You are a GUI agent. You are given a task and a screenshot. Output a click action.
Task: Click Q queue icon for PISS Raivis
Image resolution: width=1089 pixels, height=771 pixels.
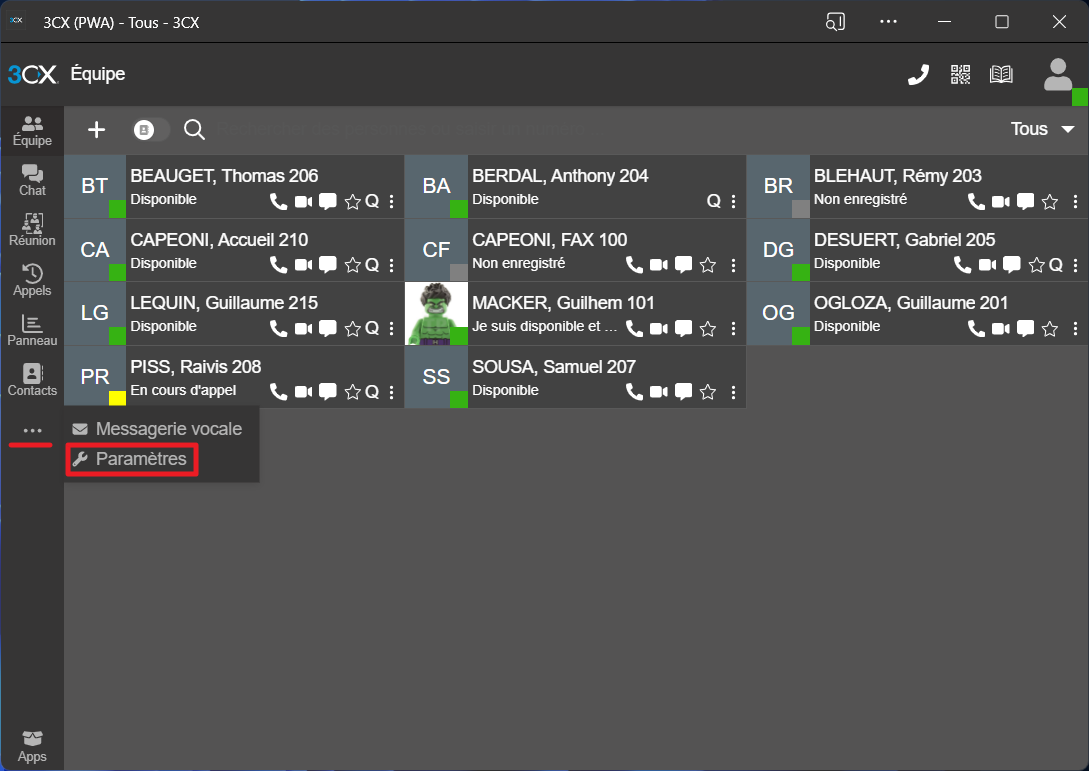(372, 392)
